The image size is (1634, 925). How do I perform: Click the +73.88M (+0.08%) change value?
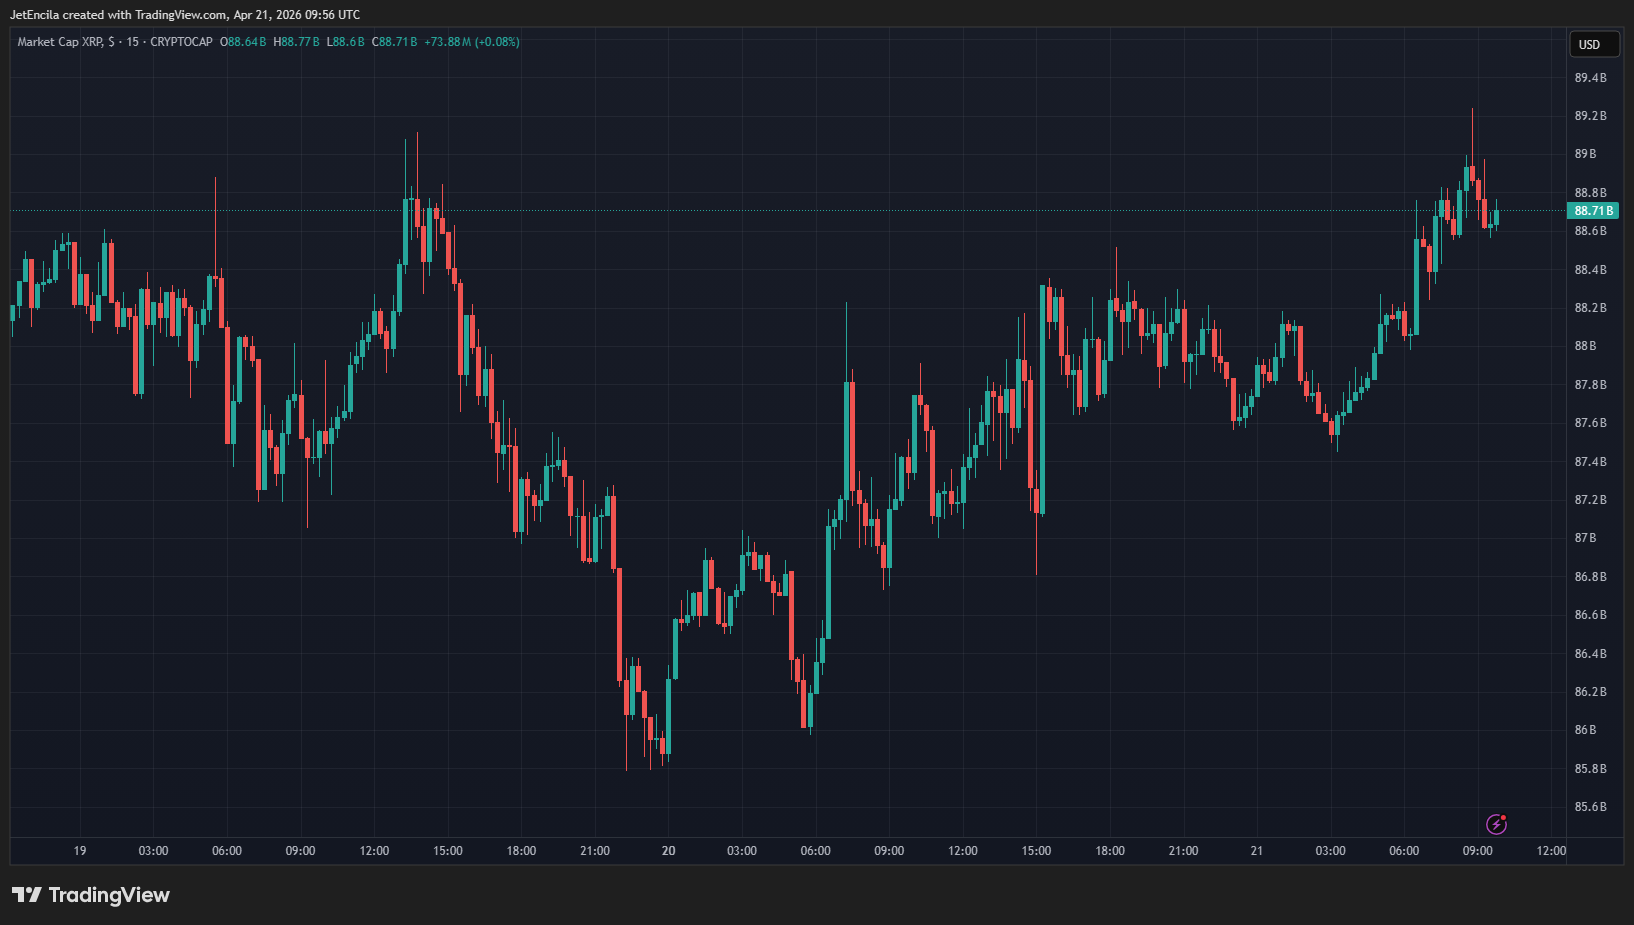(472, 42)
